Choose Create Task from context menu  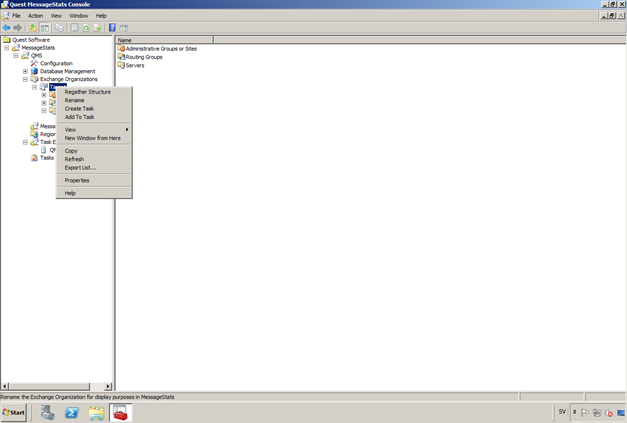tap(94, 109)
